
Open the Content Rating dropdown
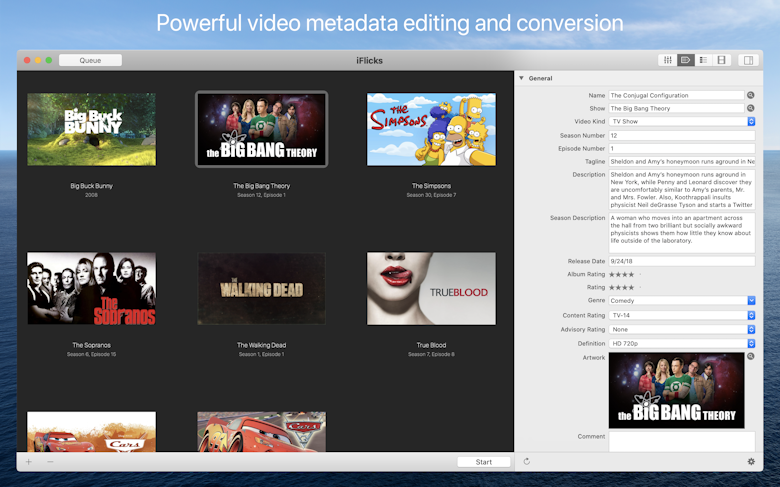(682, 315)
